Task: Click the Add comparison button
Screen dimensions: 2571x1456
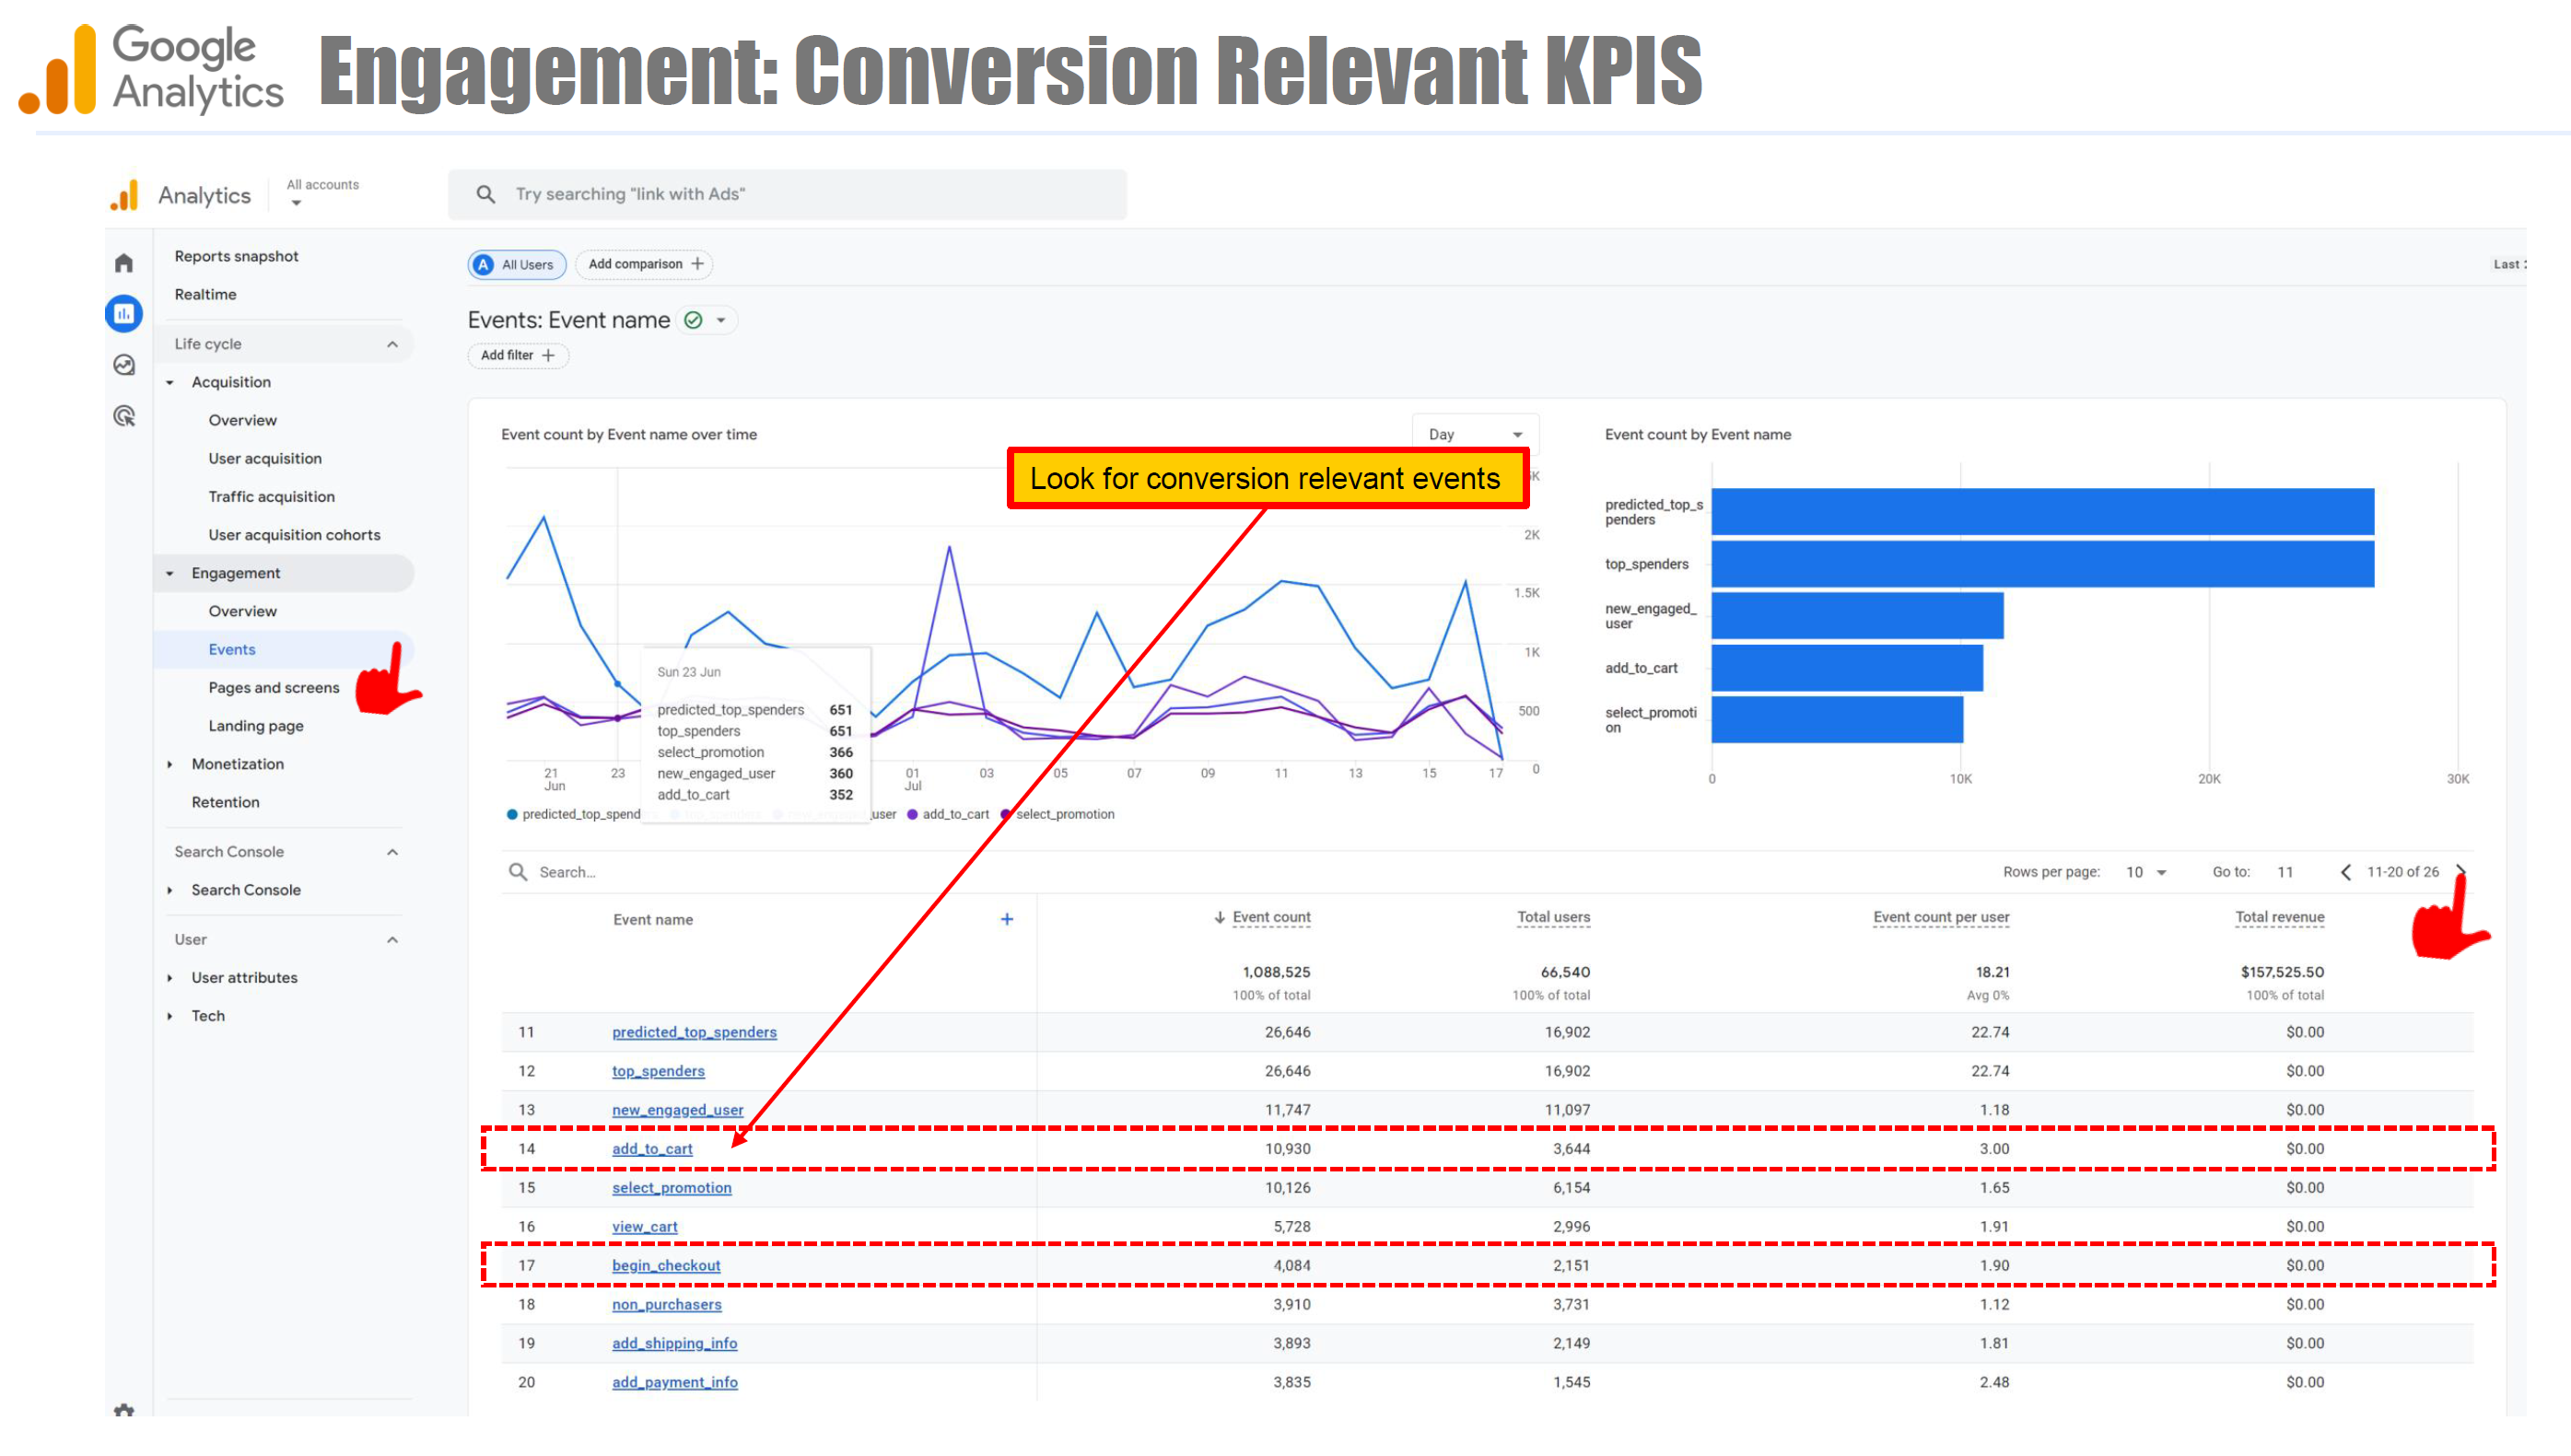Action: [x=645, y=264]
